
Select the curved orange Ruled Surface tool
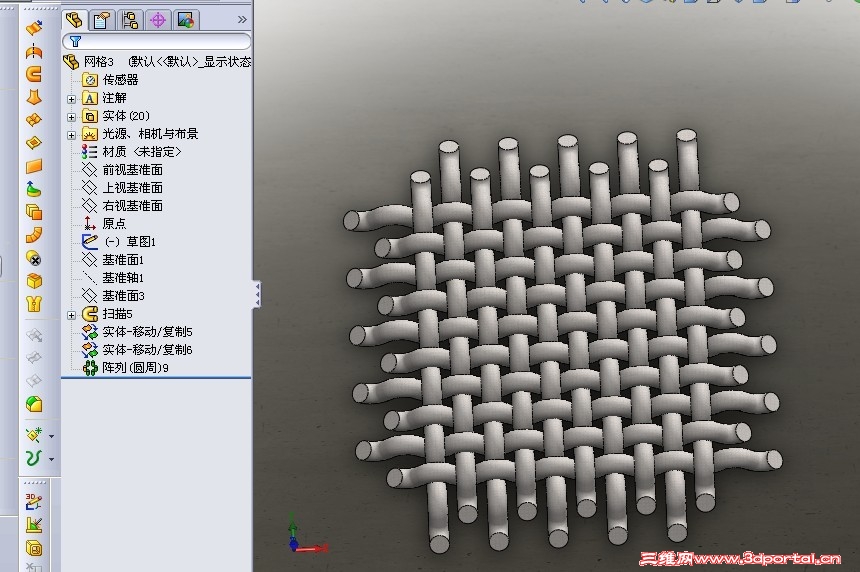point(34,235)
